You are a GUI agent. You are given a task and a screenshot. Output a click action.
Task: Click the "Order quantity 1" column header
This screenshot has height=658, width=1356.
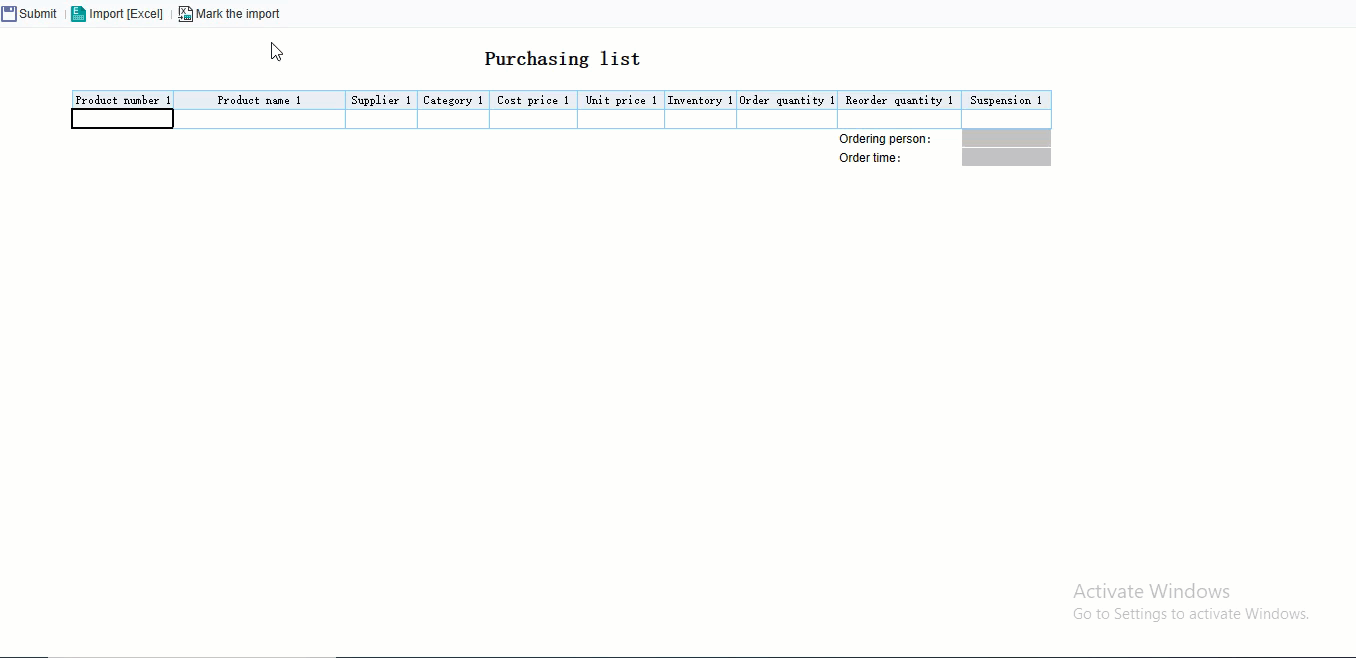click(x=787, y=100)
